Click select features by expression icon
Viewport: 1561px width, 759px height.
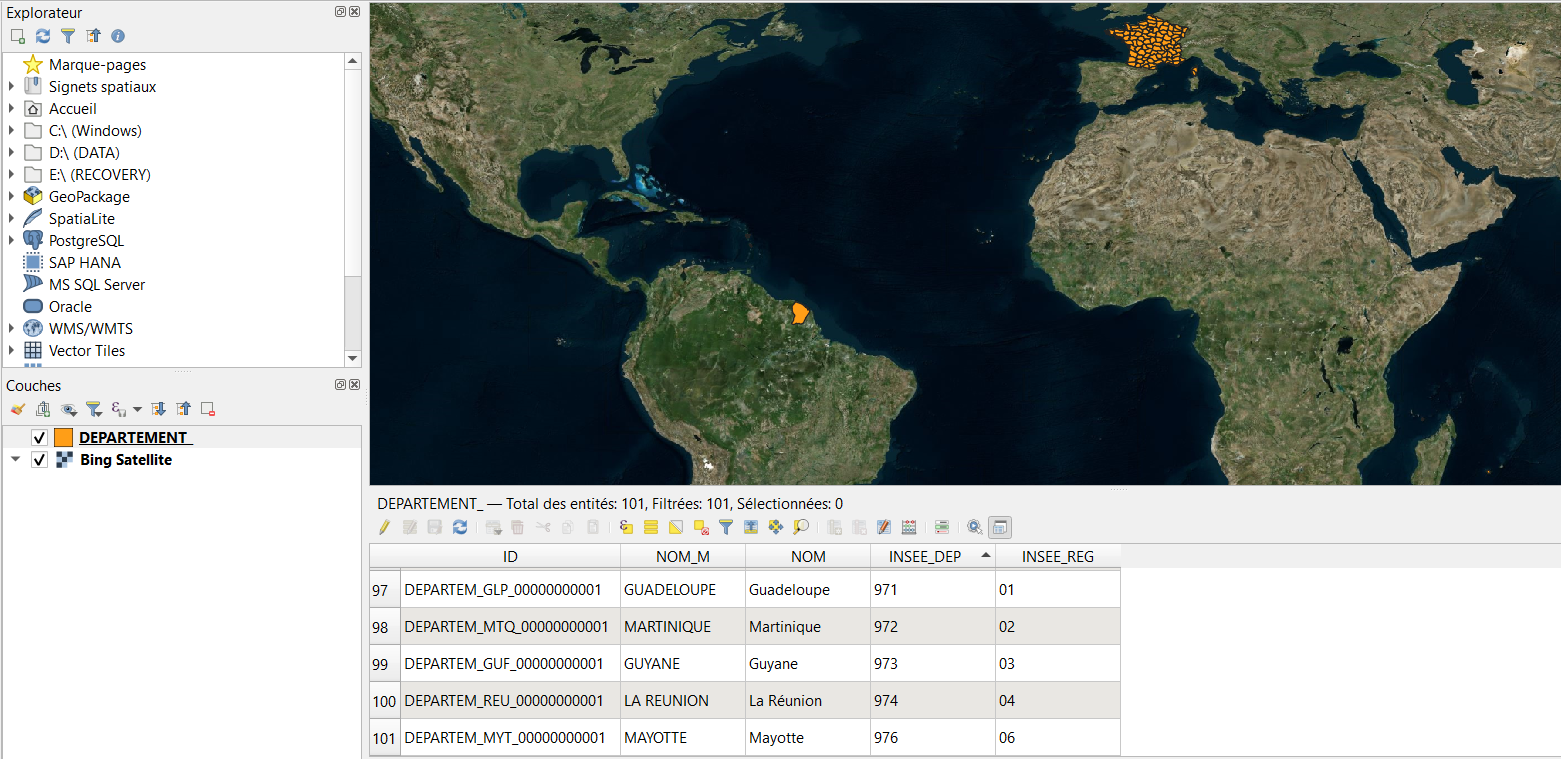coord(627,527)
